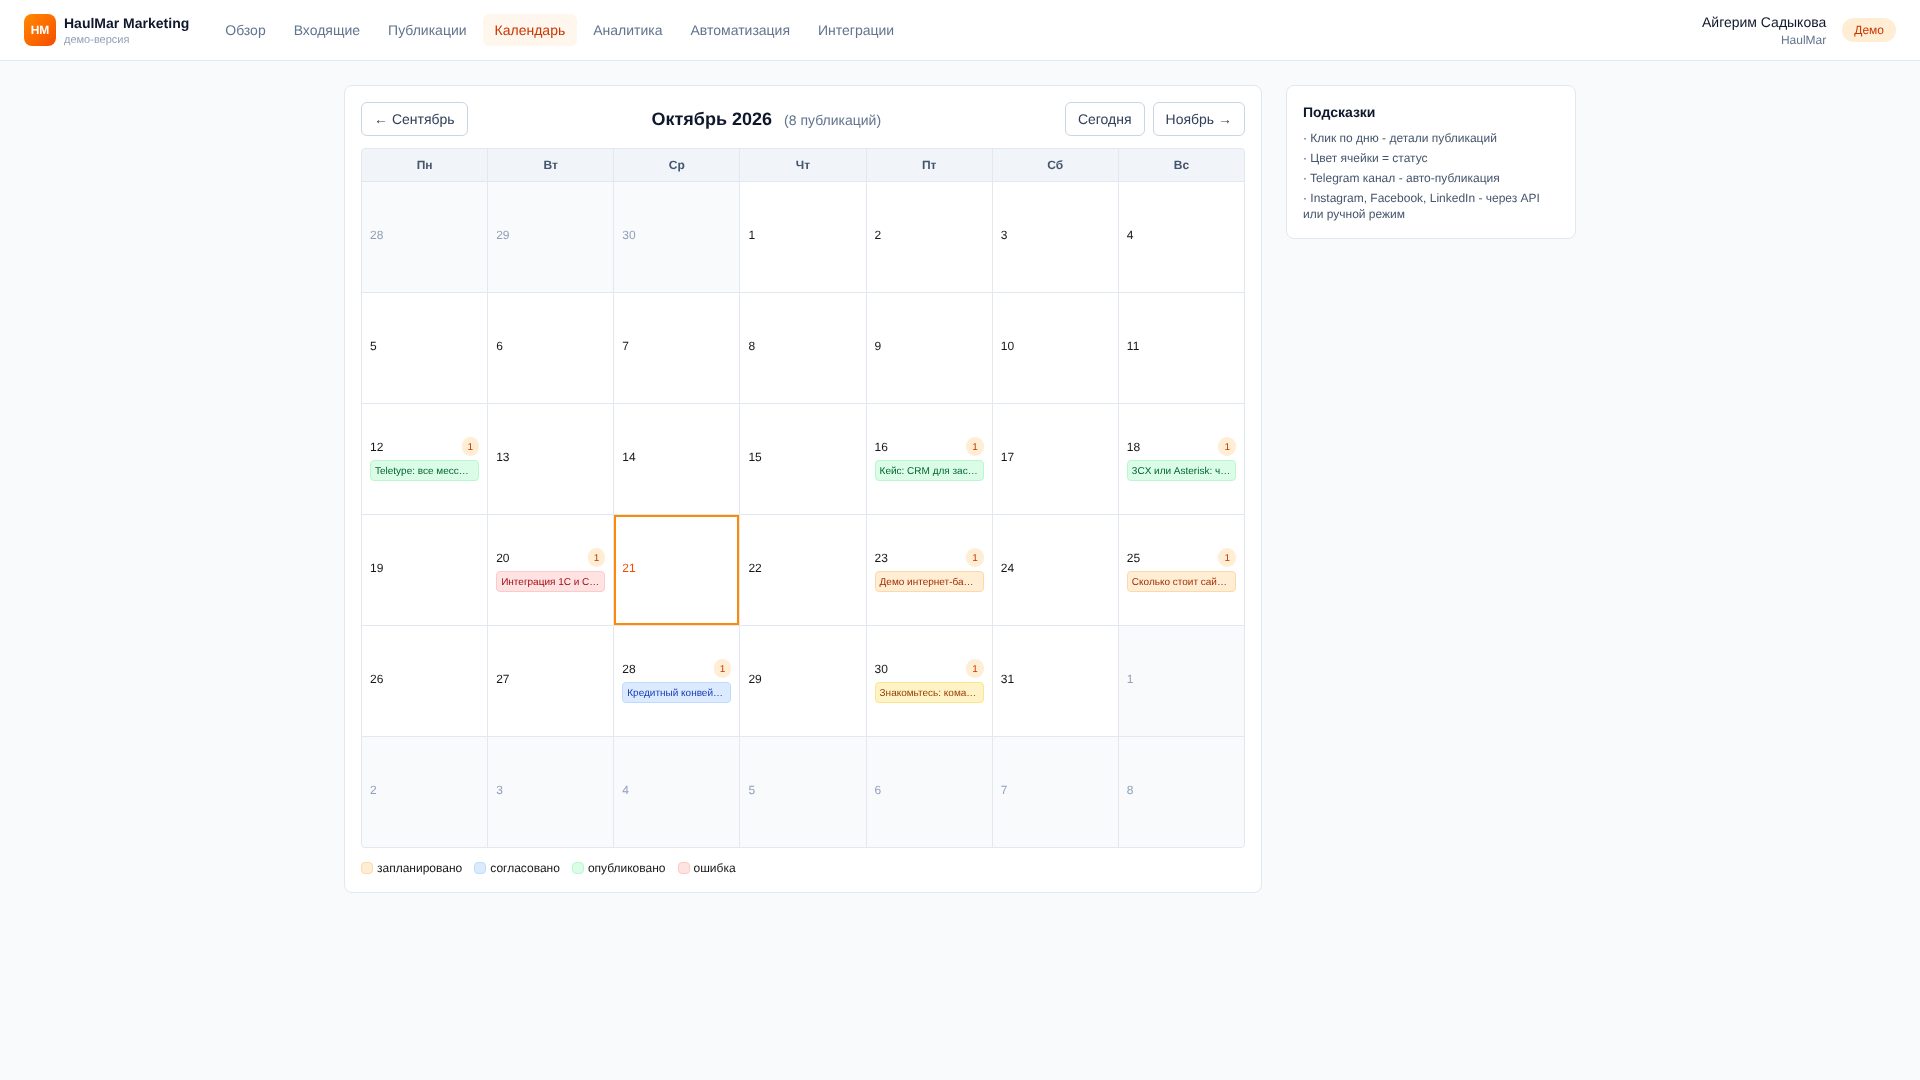The width and height of the screenshot is (1920, 1080).
Task: Click the count badge on day 30
Action: (x=975, y=668)
